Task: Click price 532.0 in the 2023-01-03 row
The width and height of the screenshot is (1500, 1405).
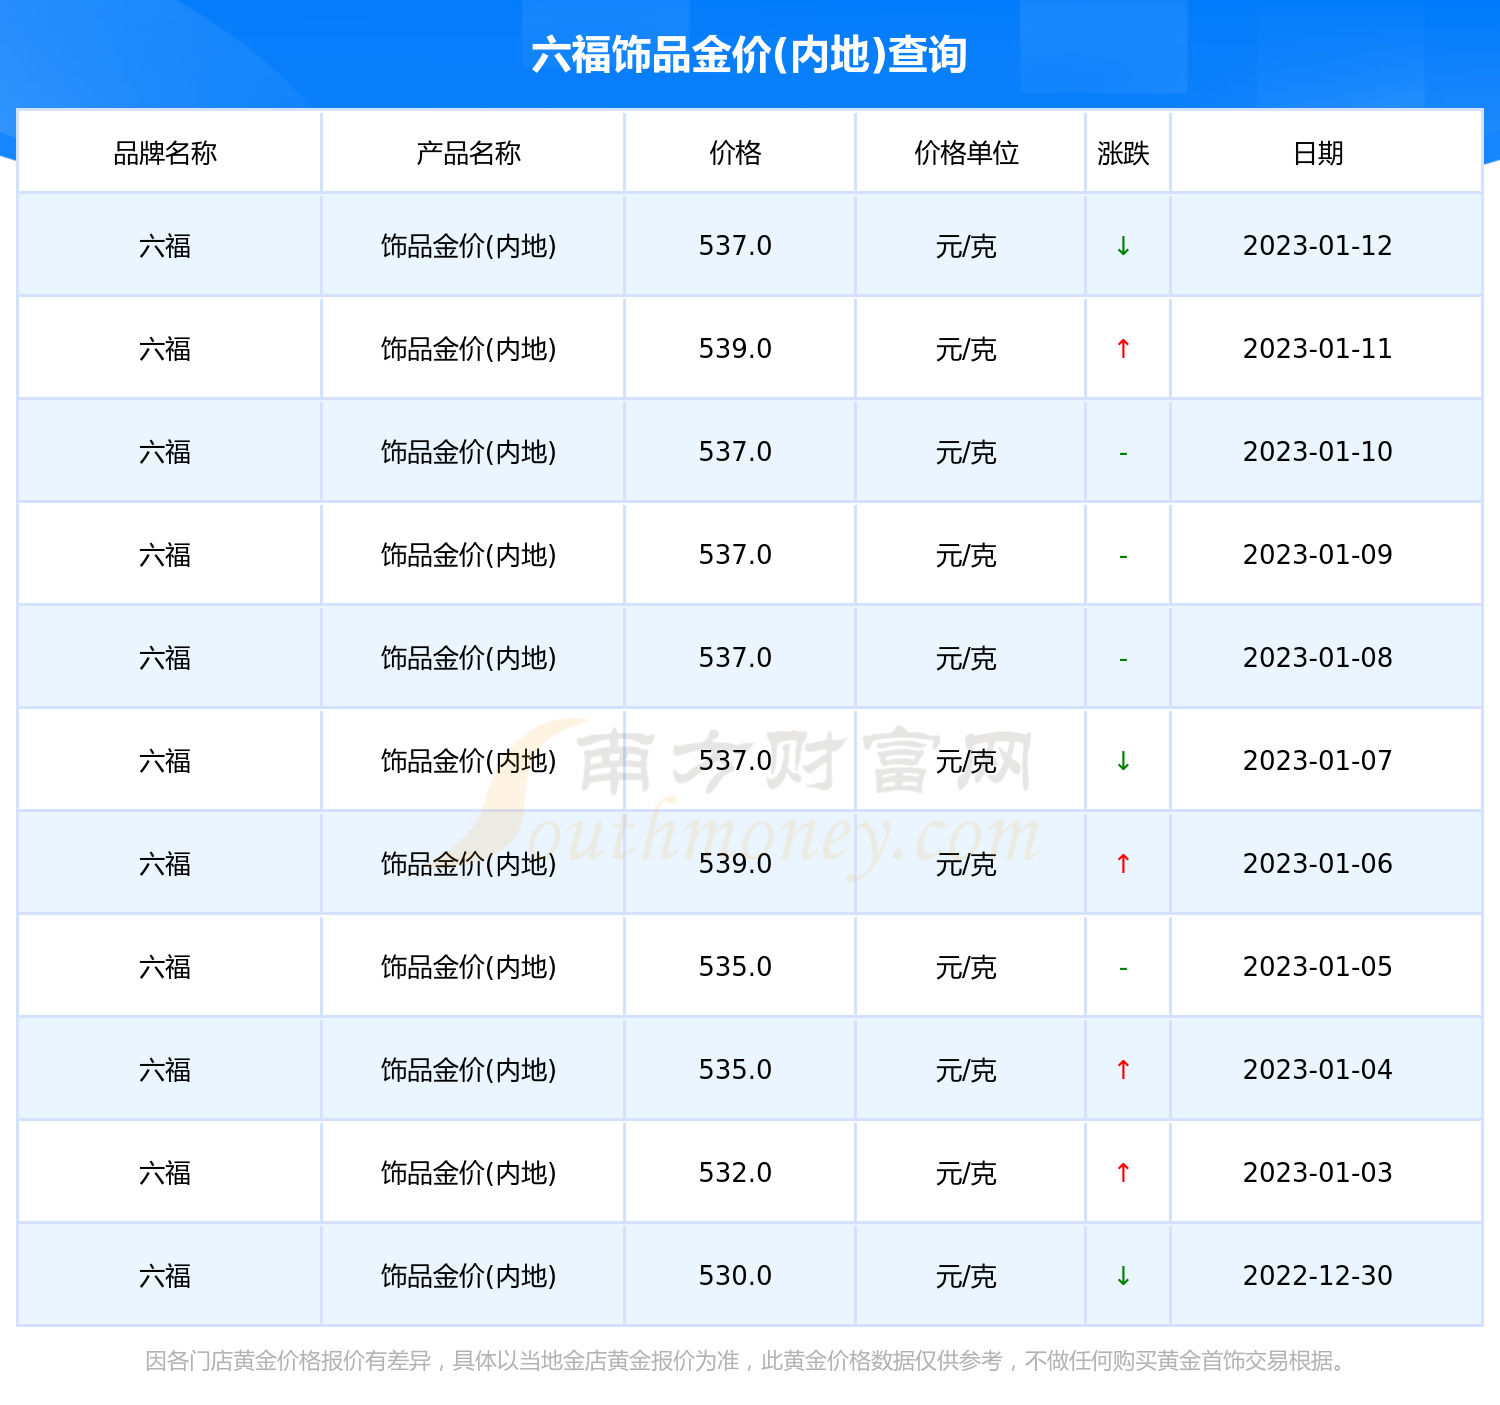Action: click(735, 1173)
